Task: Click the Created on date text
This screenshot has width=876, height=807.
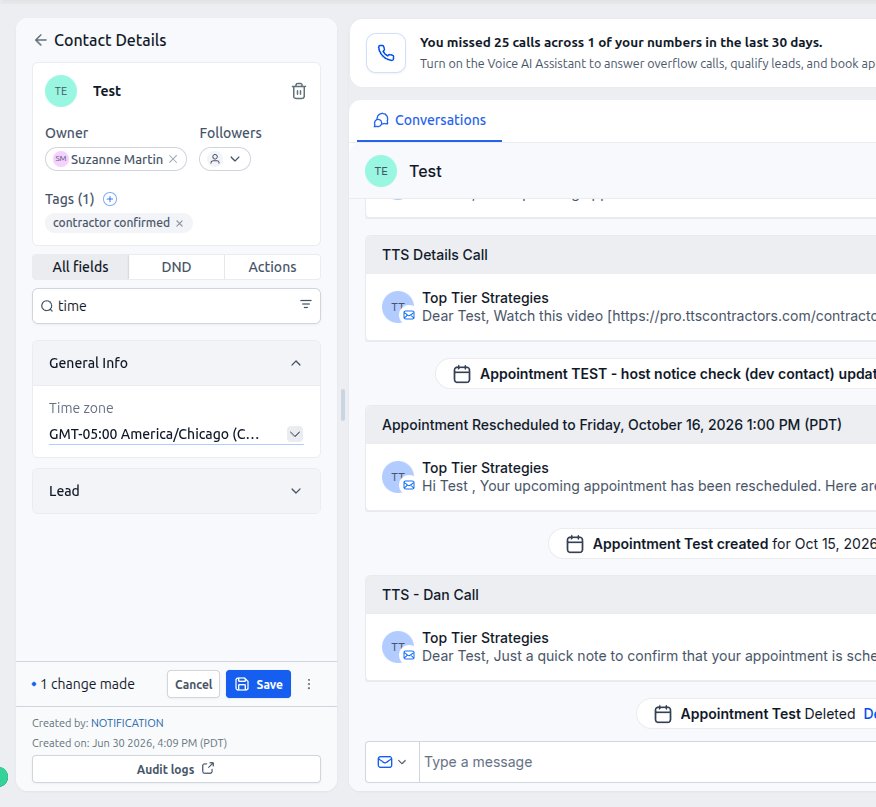Action: (x=130, y=743)
